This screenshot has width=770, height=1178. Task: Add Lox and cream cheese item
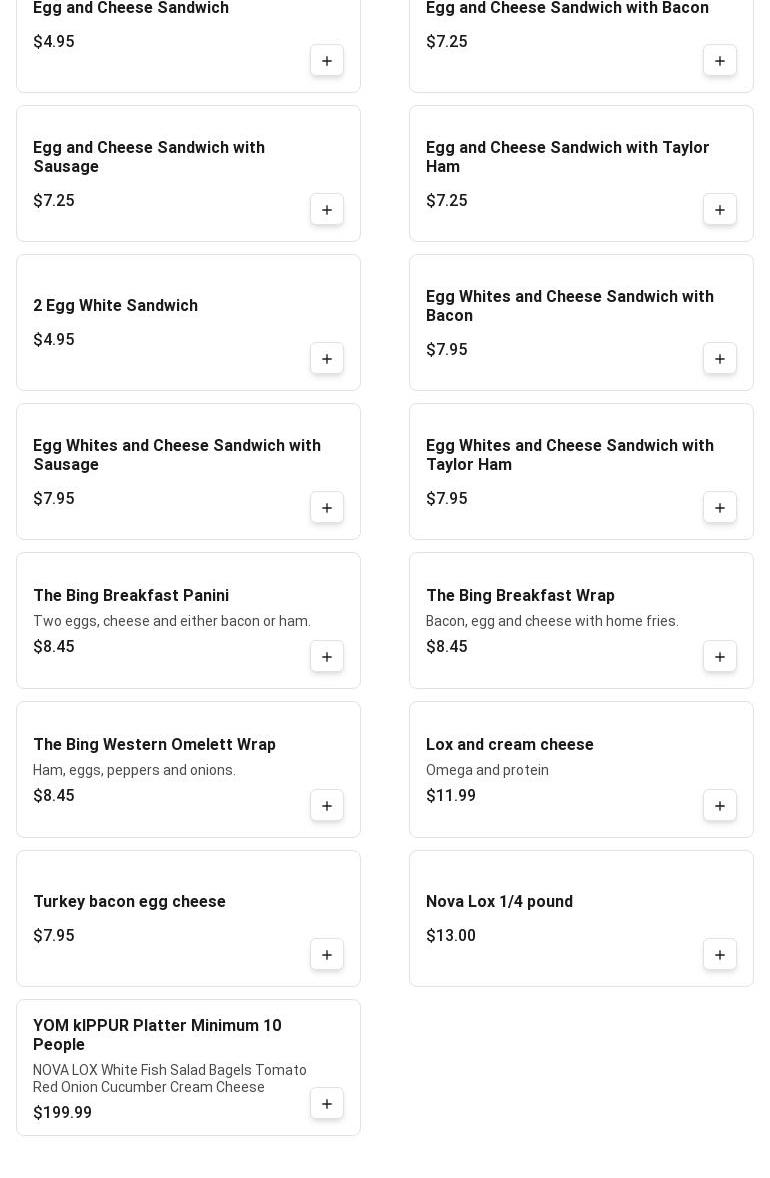pyautogui.click(x=720, y=806)
